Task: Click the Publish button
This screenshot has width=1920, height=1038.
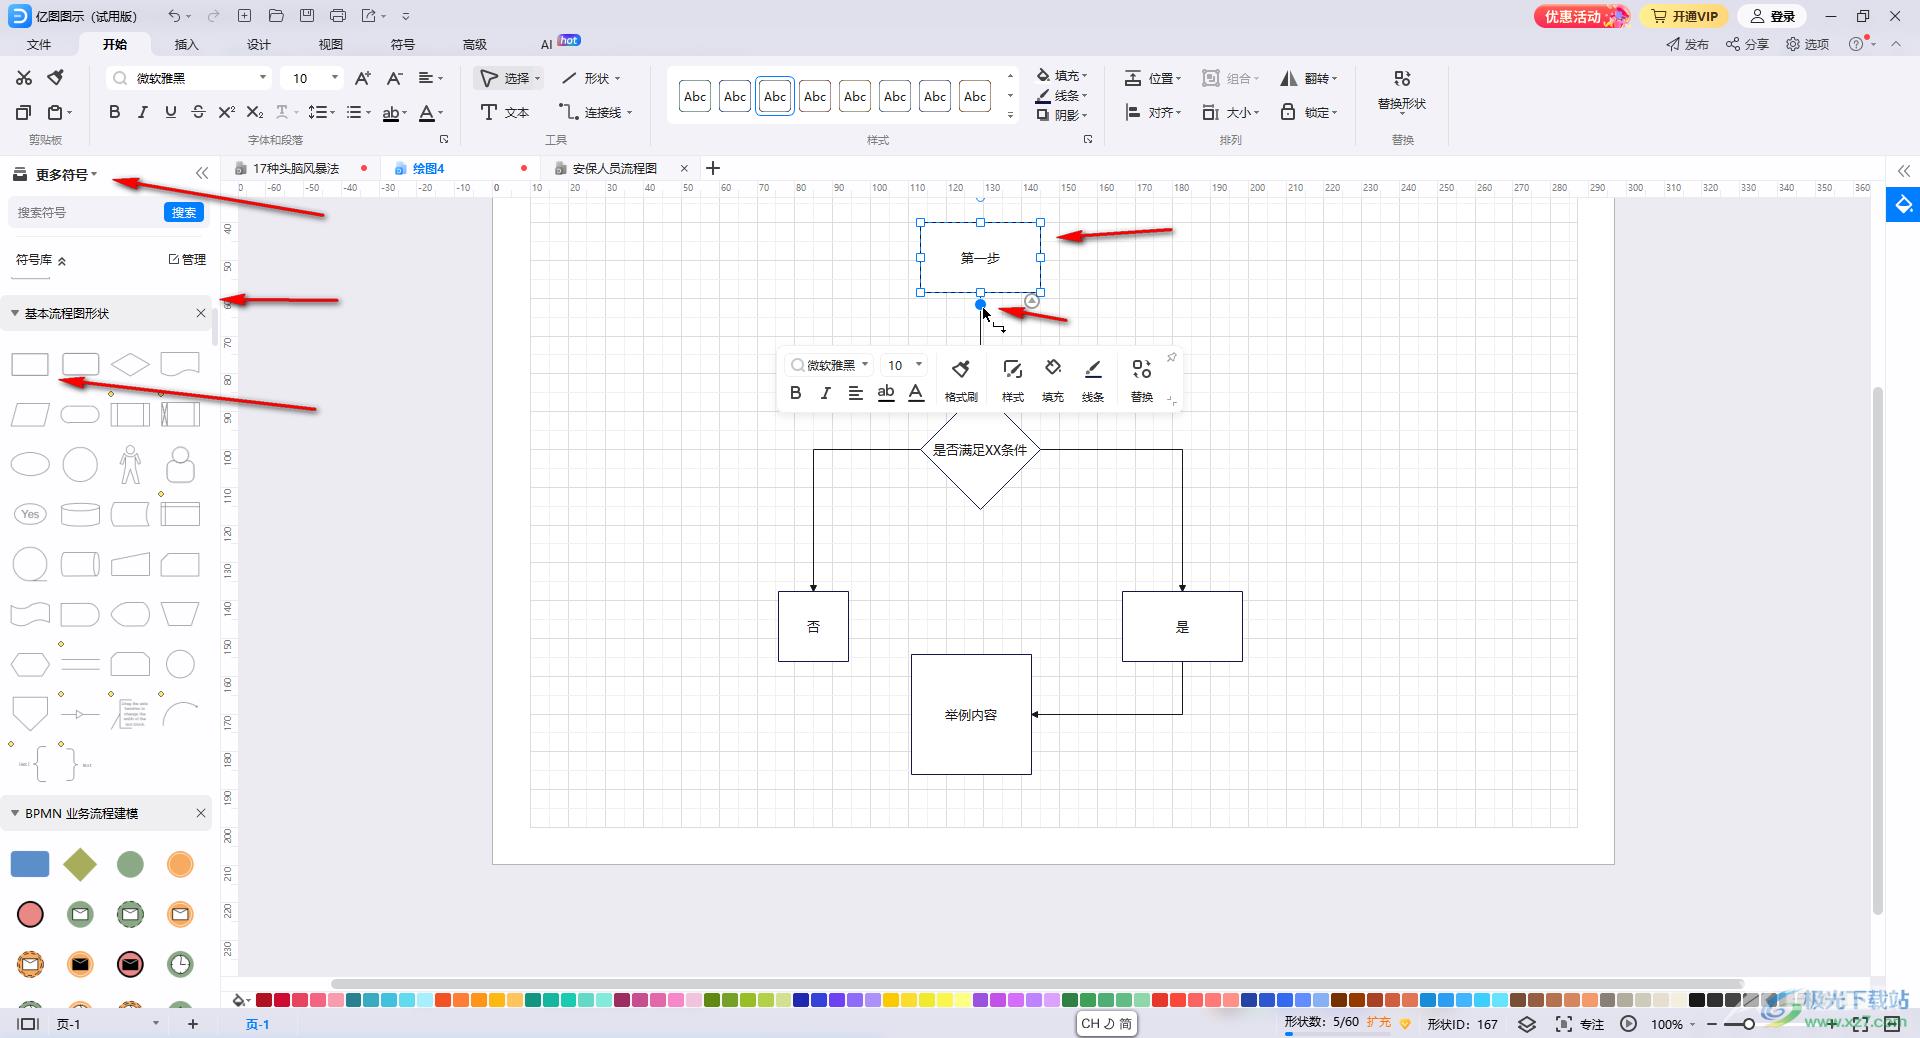Action: [1687, 44]
